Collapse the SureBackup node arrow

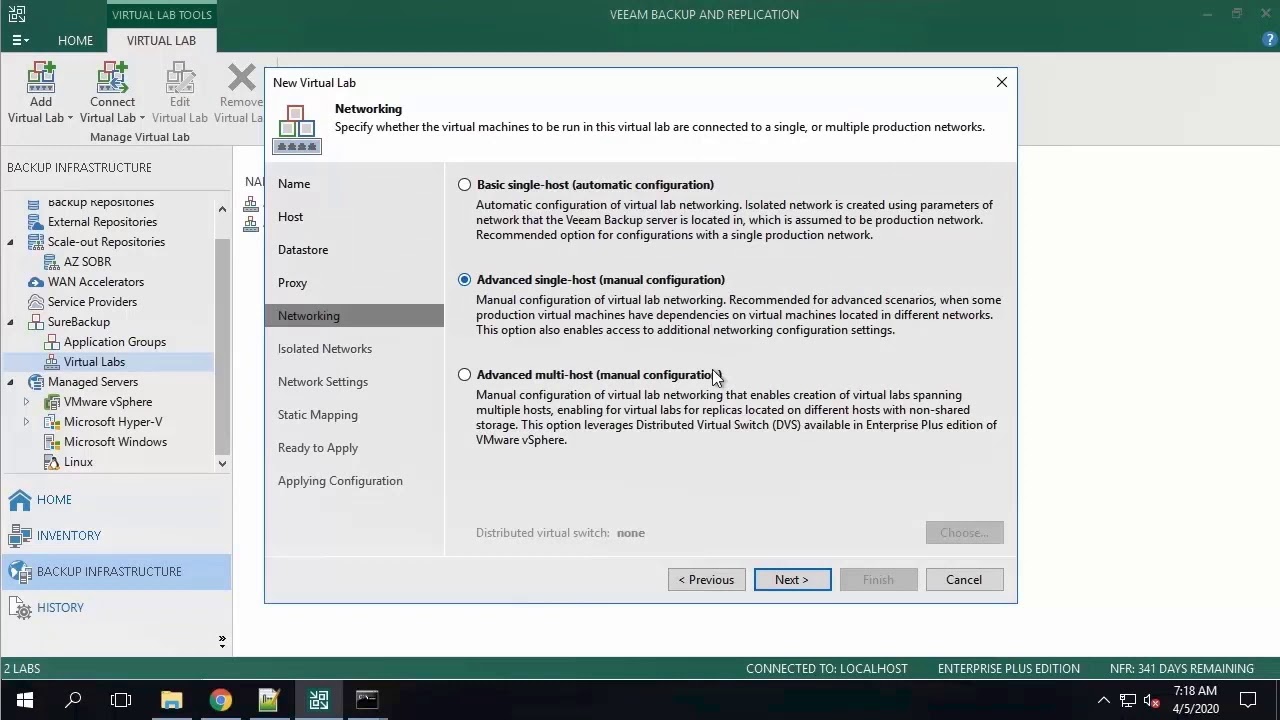pos(11,322)
